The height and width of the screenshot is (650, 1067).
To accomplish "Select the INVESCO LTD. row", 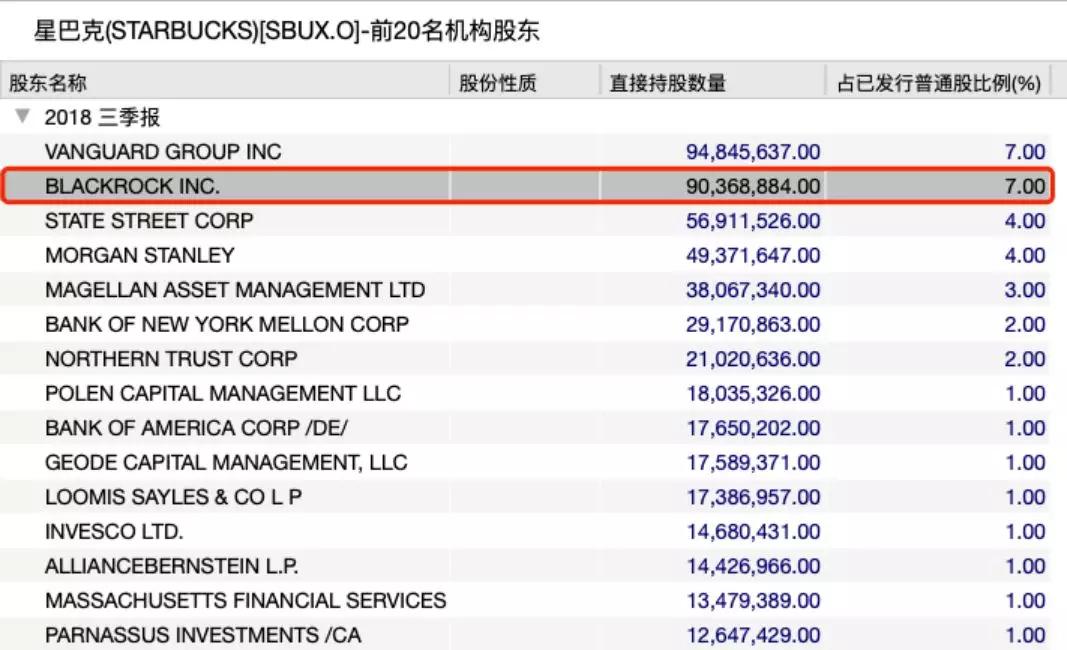I will coord(114,531).
